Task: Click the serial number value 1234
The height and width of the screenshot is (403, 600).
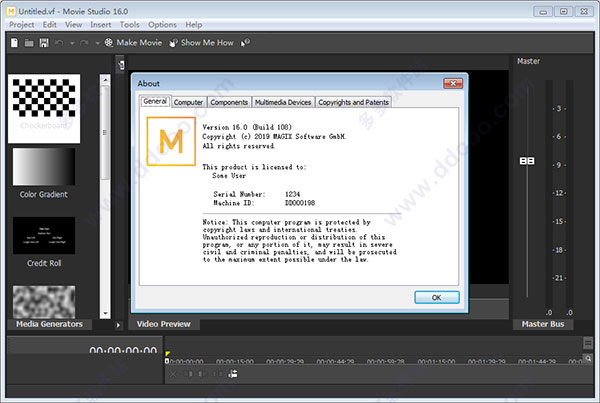Action: pyautogui.click(x=292, y=194)
